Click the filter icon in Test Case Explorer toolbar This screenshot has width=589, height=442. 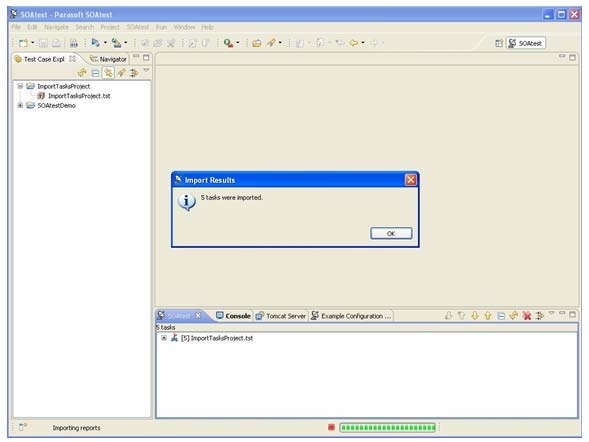click(x=134, y=72)
